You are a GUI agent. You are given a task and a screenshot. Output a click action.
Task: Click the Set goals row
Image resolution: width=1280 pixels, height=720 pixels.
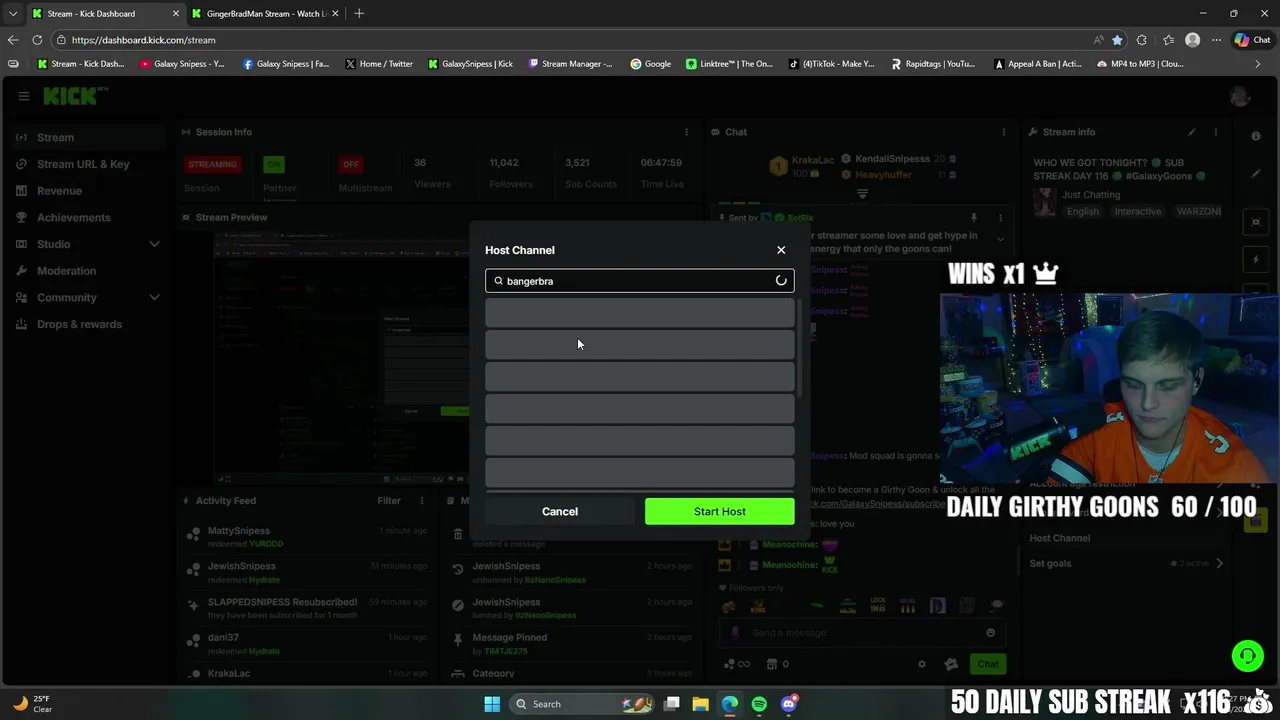pos(1125,563)
